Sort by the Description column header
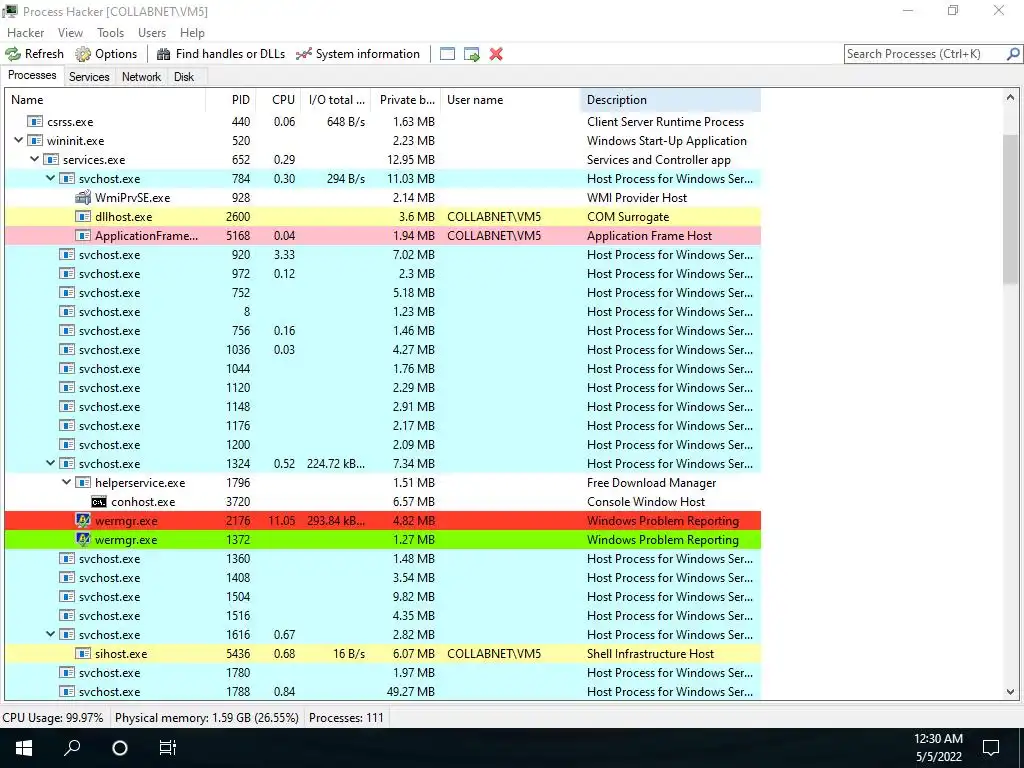The image size is (1024, 768). 670,100
